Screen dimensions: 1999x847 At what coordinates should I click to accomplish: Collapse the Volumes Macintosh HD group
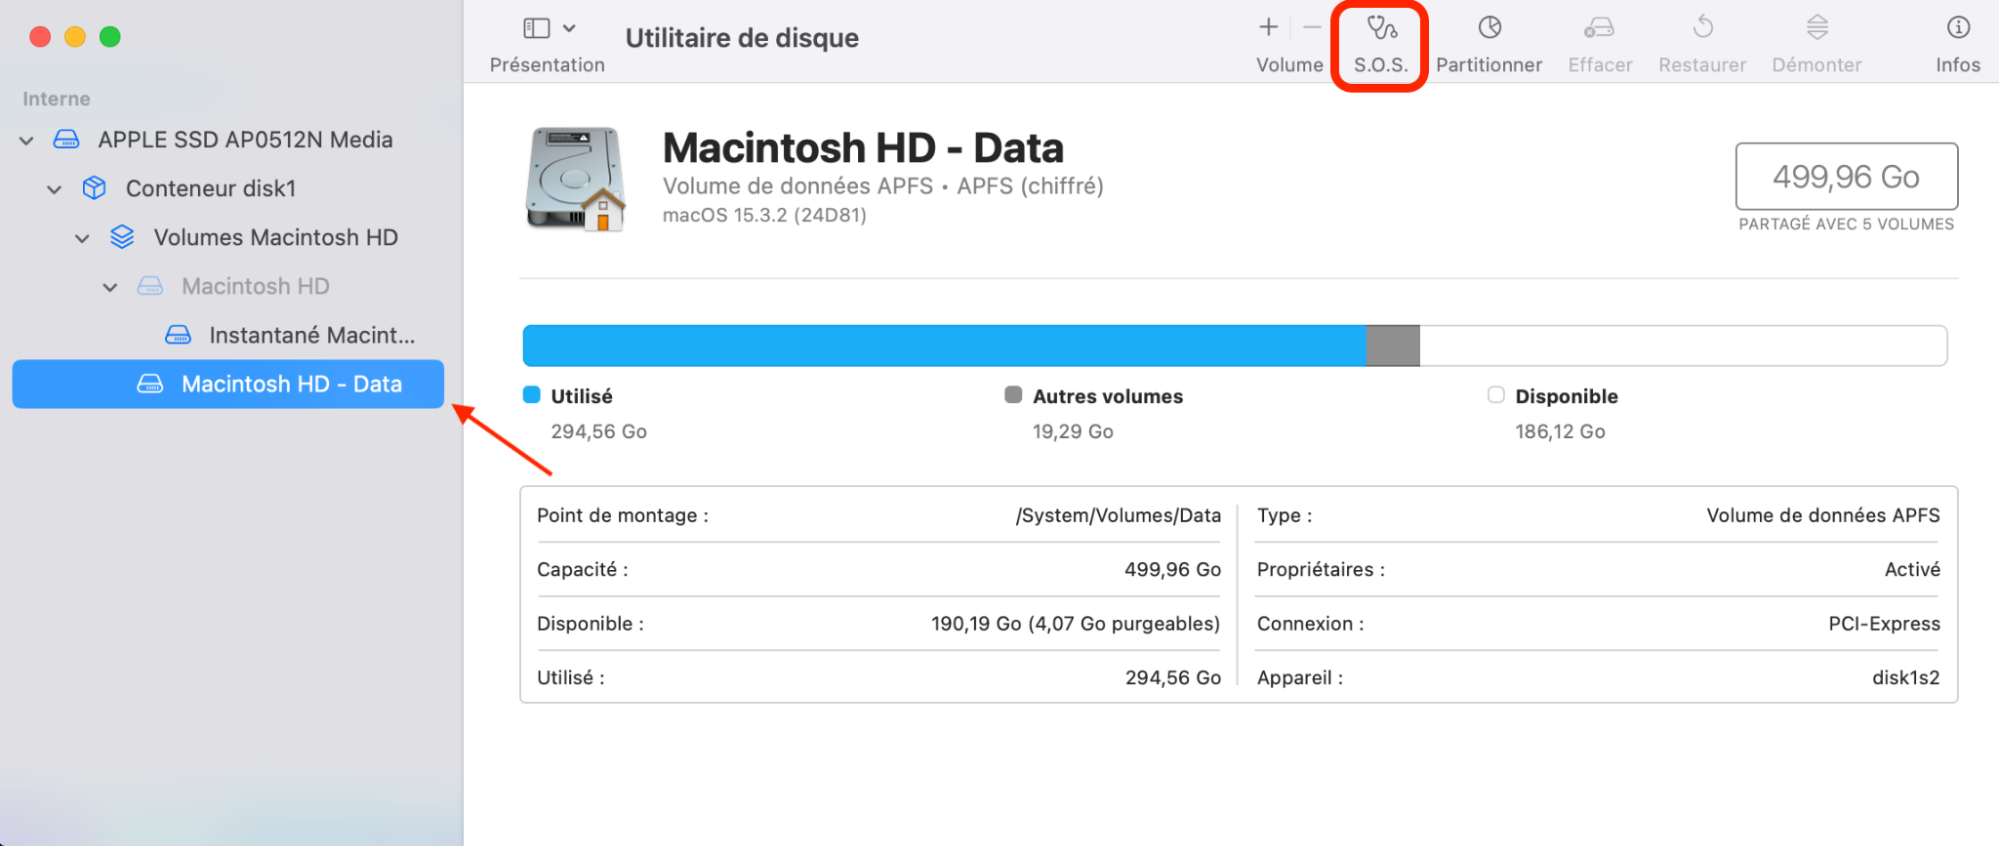tap(83, 238)
